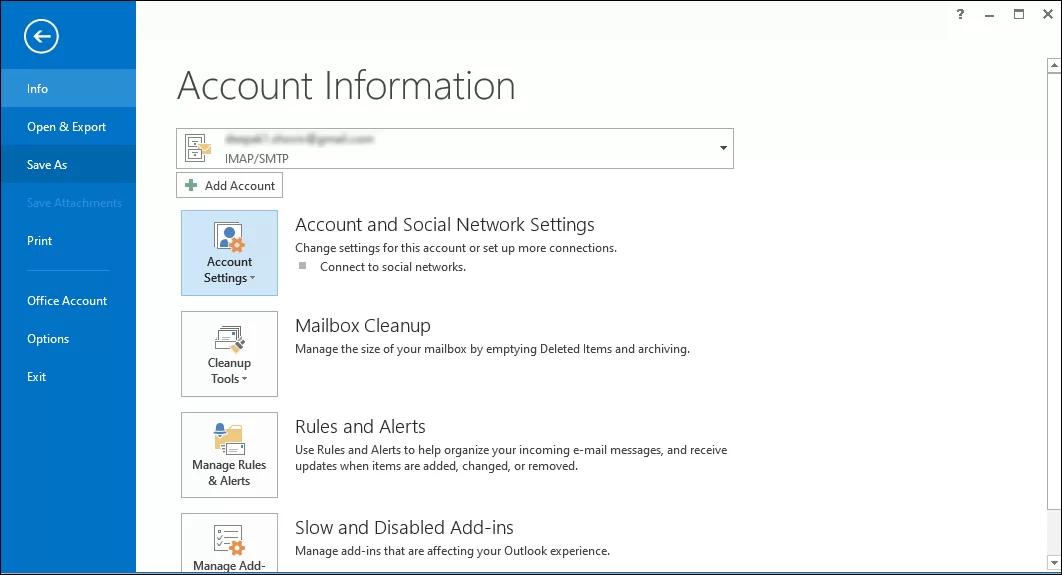Image resolution: width=1062 pixels, height=575 pixels.
Task: Choose Save As in sidebar
Action: (68, 165)
